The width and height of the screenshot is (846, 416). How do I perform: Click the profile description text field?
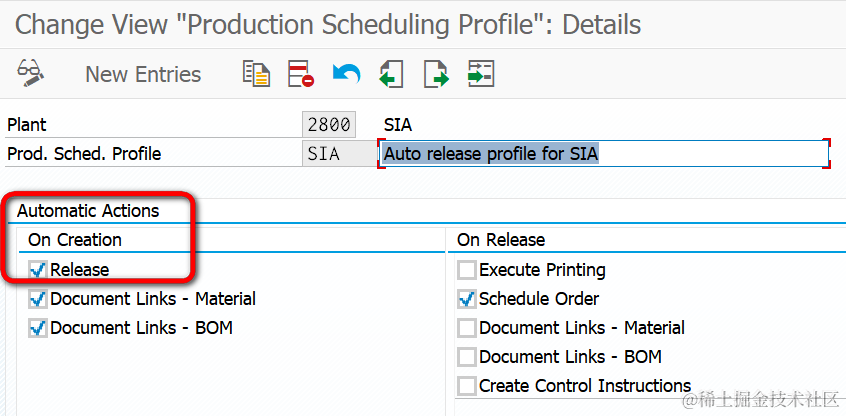pyautogui.click(x=604, y=154)
